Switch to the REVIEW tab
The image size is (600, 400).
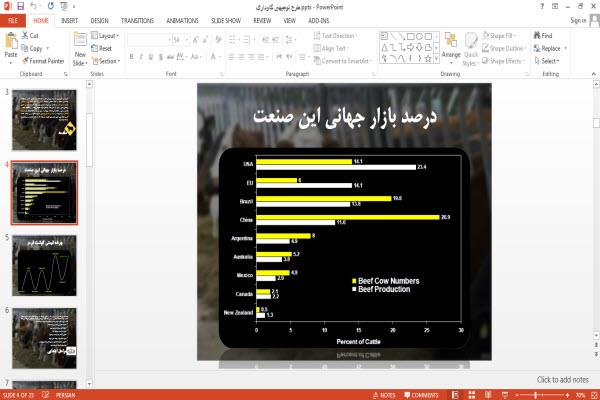(x=262, y=21)
